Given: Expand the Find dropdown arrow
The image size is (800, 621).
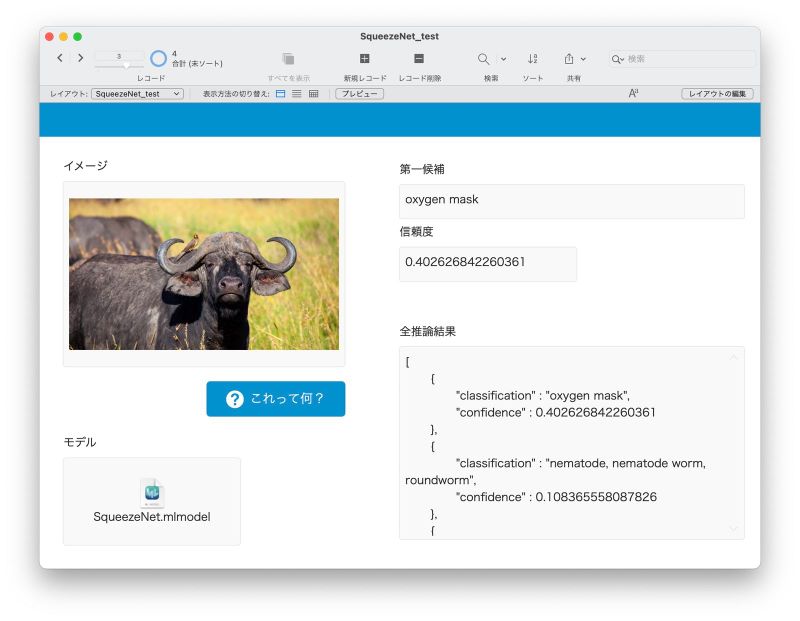Looking at the screenshot, I should tap(503, 59).
